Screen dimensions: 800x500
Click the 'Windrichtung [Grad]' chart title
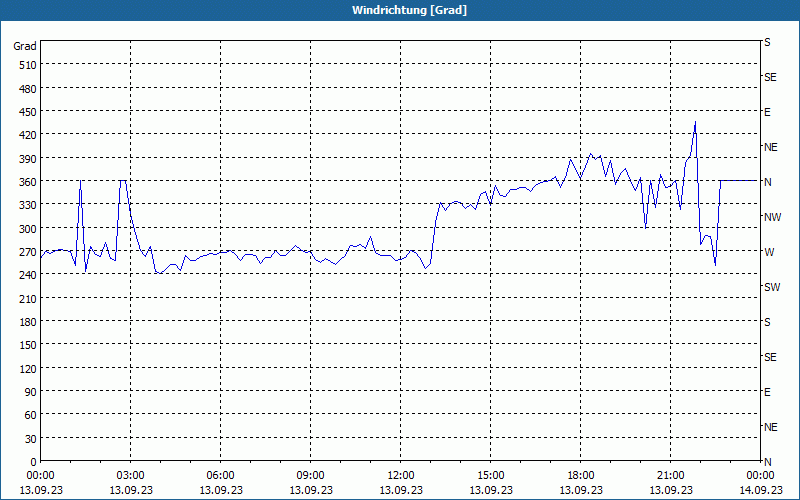409,10
